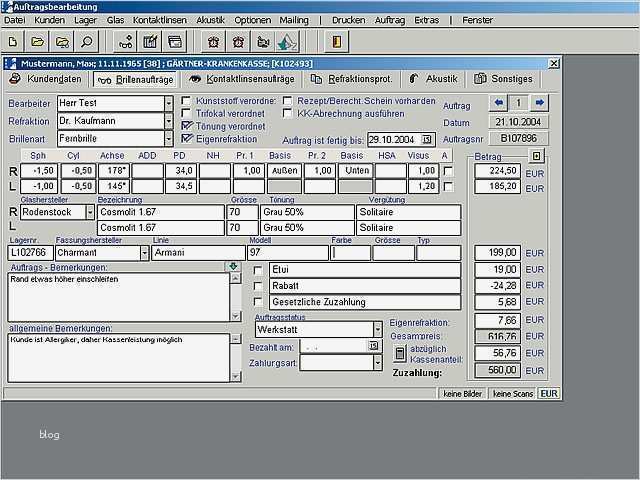This screenshot has width=640, height=480.
Task: Go to previous order with left arrow
Action: click(x=498, y=103)
